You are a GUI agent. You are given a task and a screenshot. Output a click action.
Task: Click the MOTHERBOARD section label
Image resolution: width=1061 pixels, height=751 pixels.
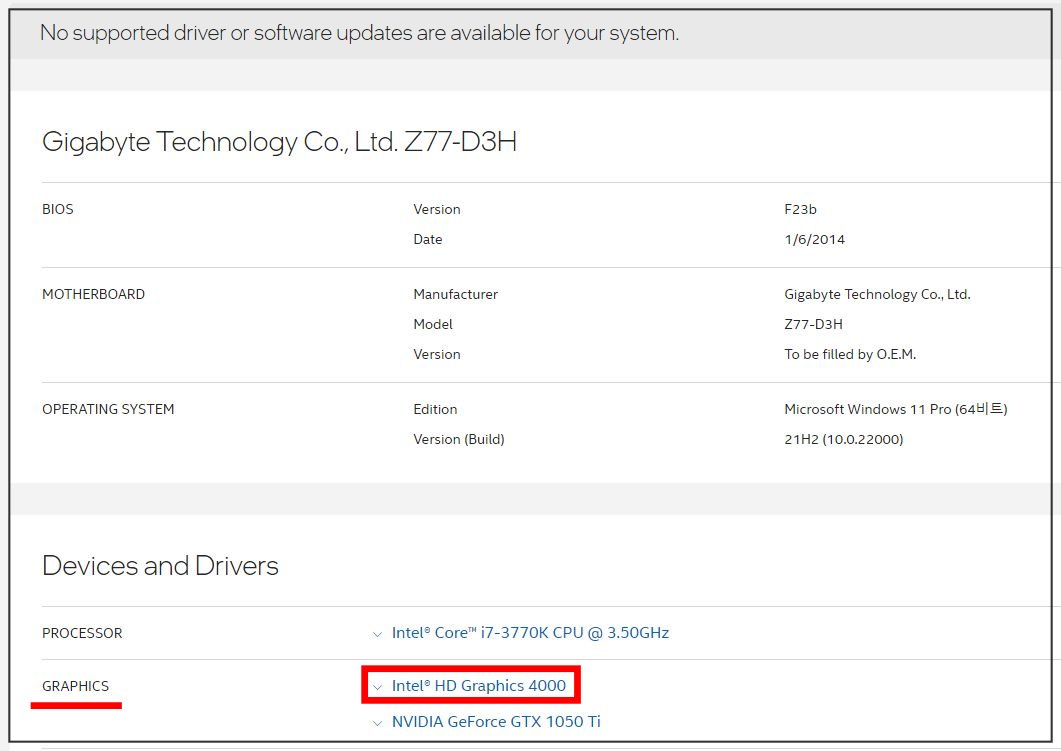point(93,294)
